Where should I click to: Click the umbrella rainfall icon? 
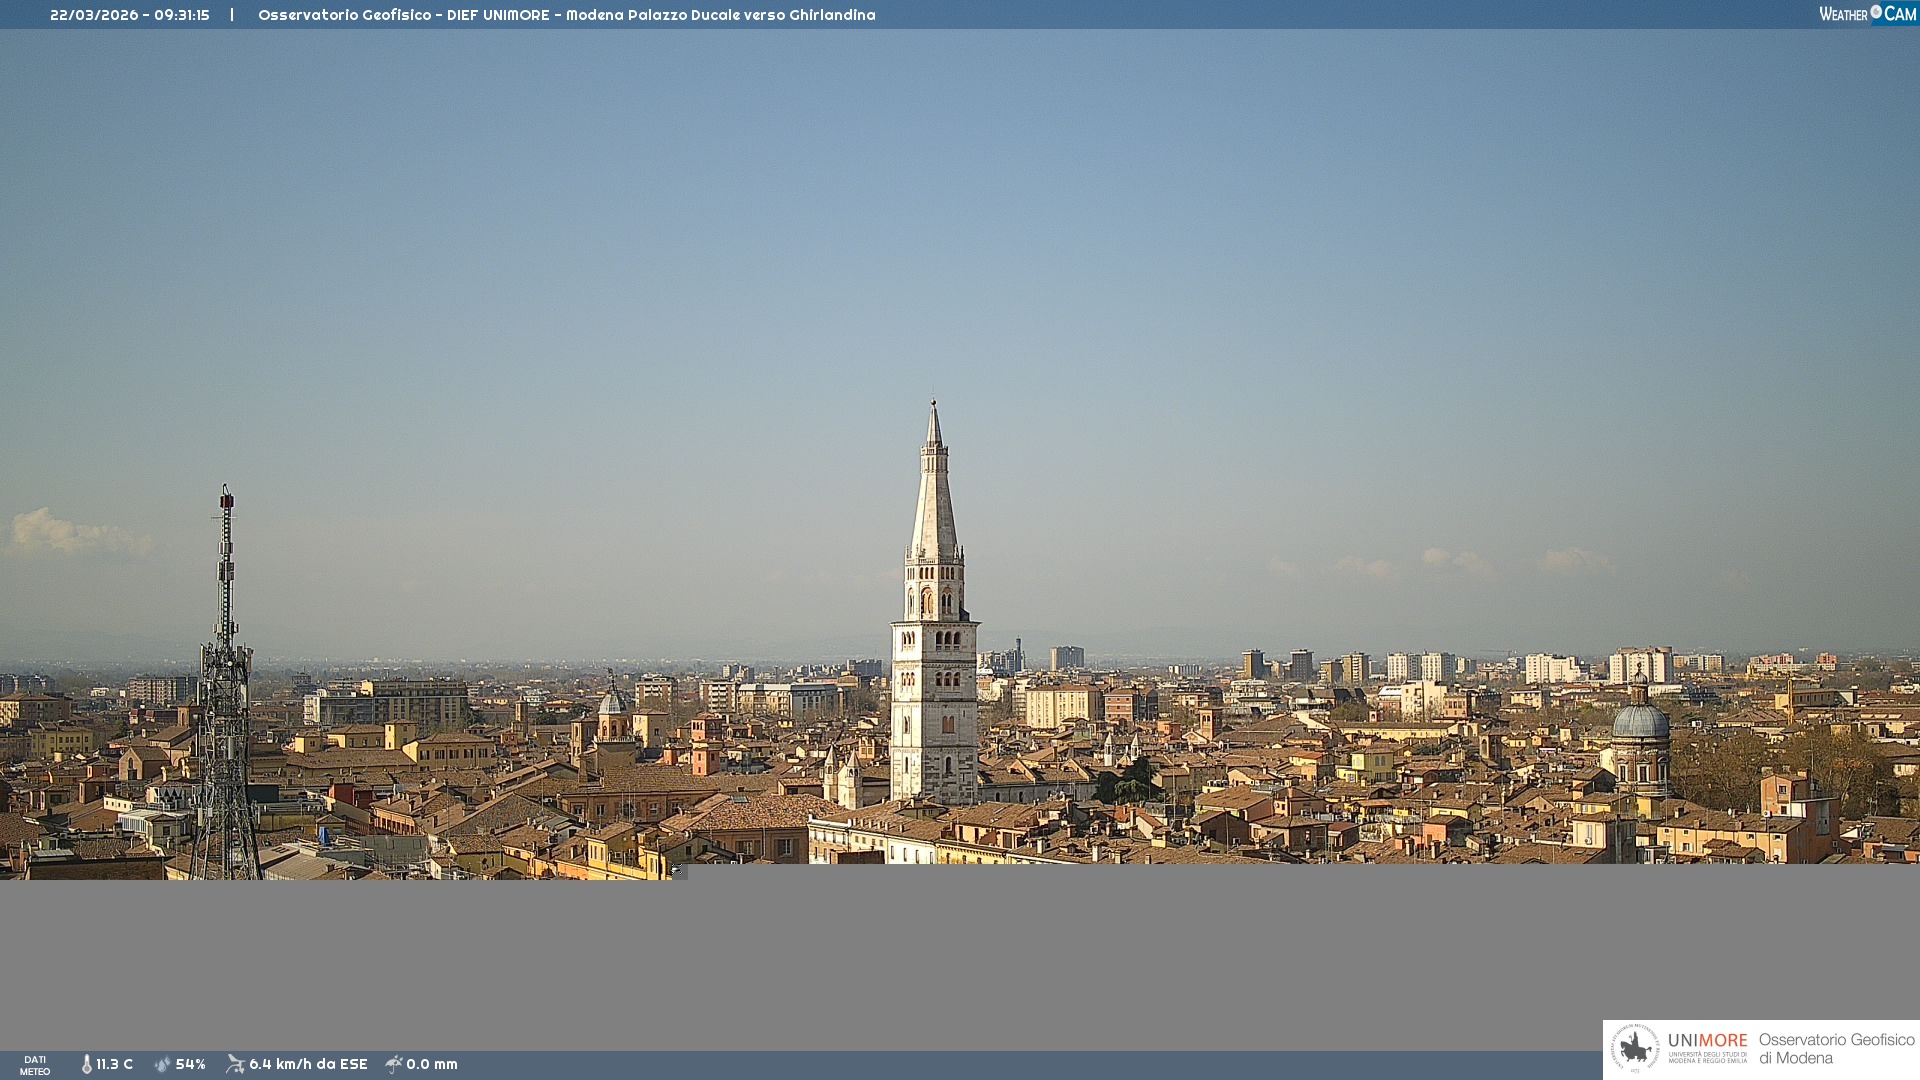394,1064
